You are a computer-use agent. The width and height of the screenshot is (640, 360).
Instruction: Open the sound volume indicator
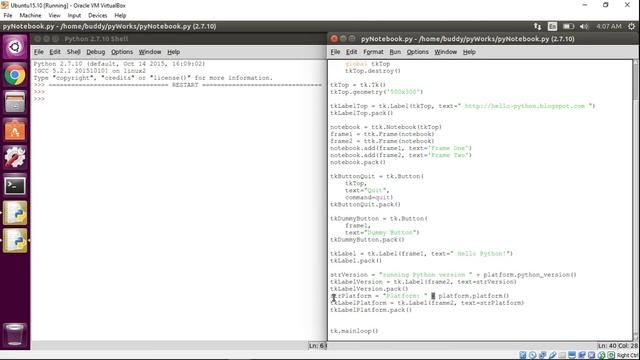pos(584,26)
